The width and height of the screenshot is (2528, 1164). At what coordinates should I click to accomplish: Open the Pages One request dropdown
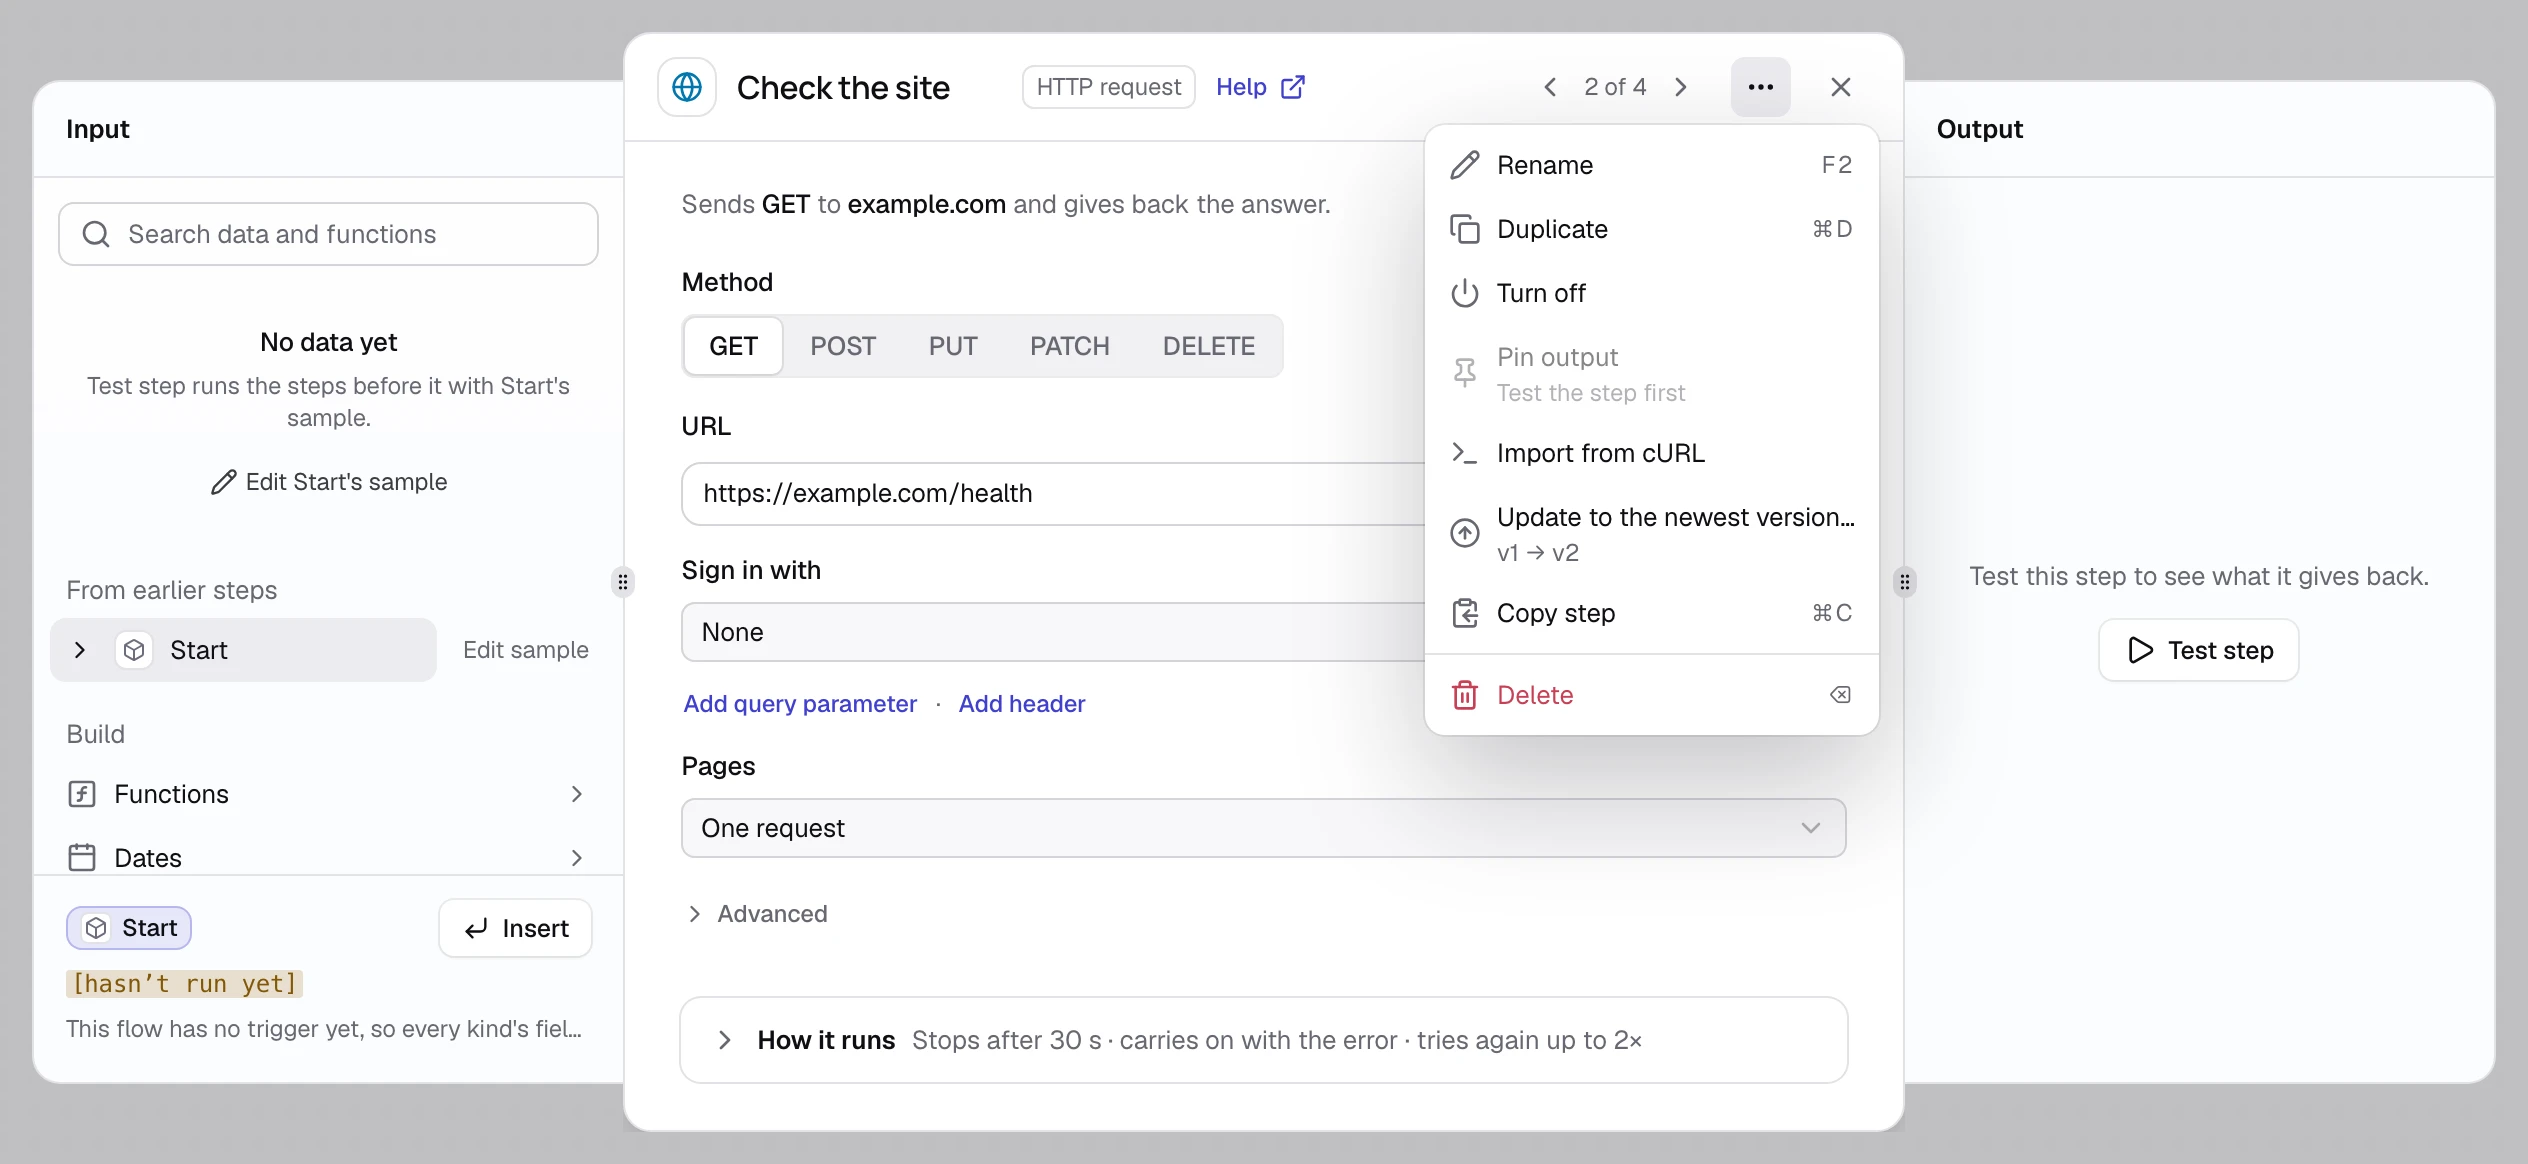1263,828
